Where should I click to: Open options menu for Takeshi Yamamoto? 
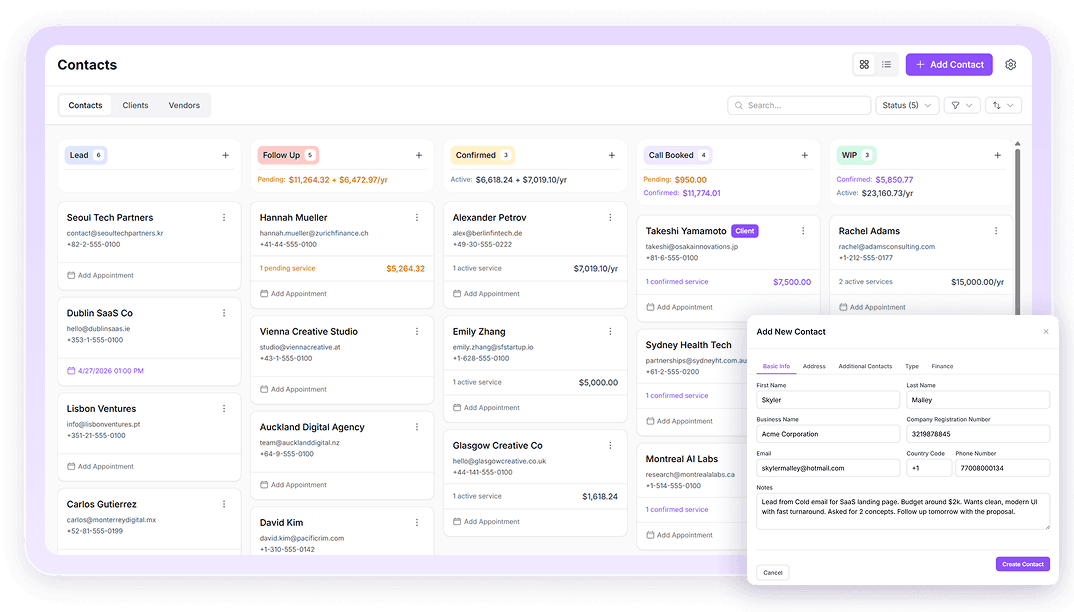(x=803, y=231)
